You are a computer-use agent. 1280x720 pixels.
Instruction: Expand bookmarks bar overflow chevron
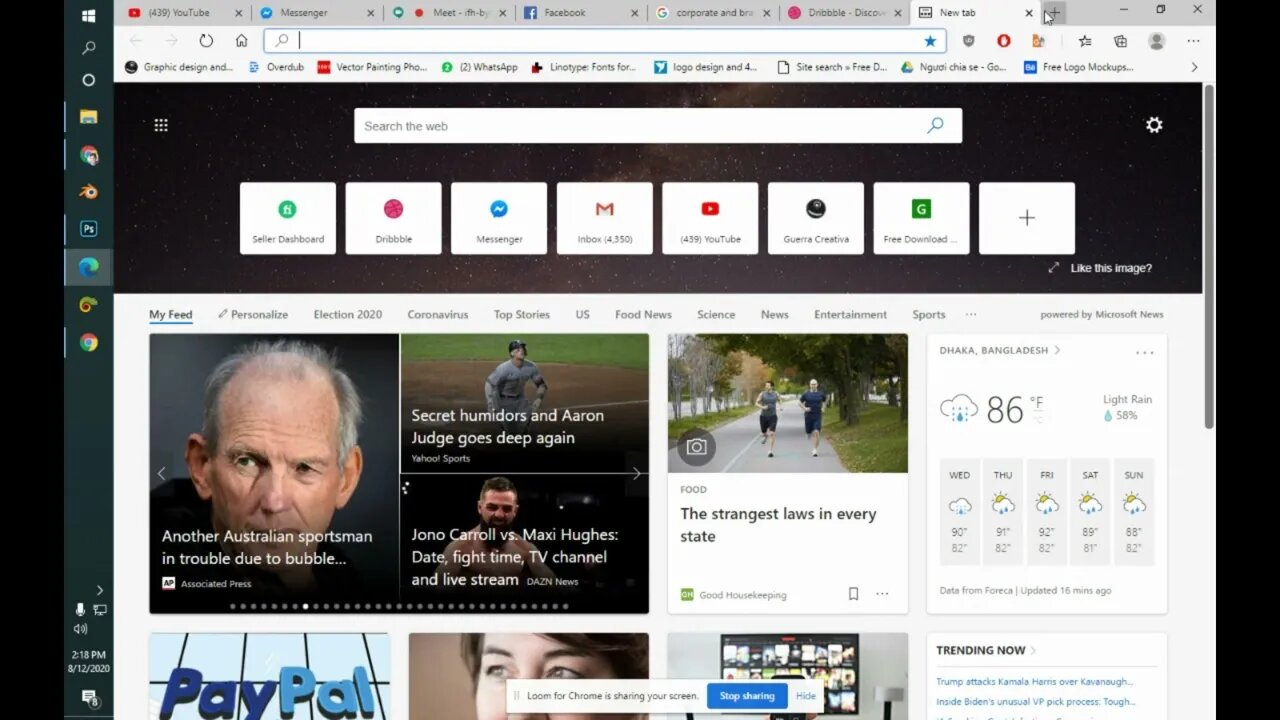pos(1194,67)
